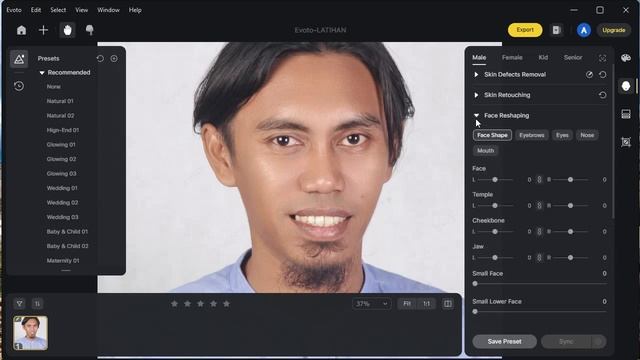Click the plus add-photos icon
The height and width of the screenshot is (360, 640).
(43, 30)
